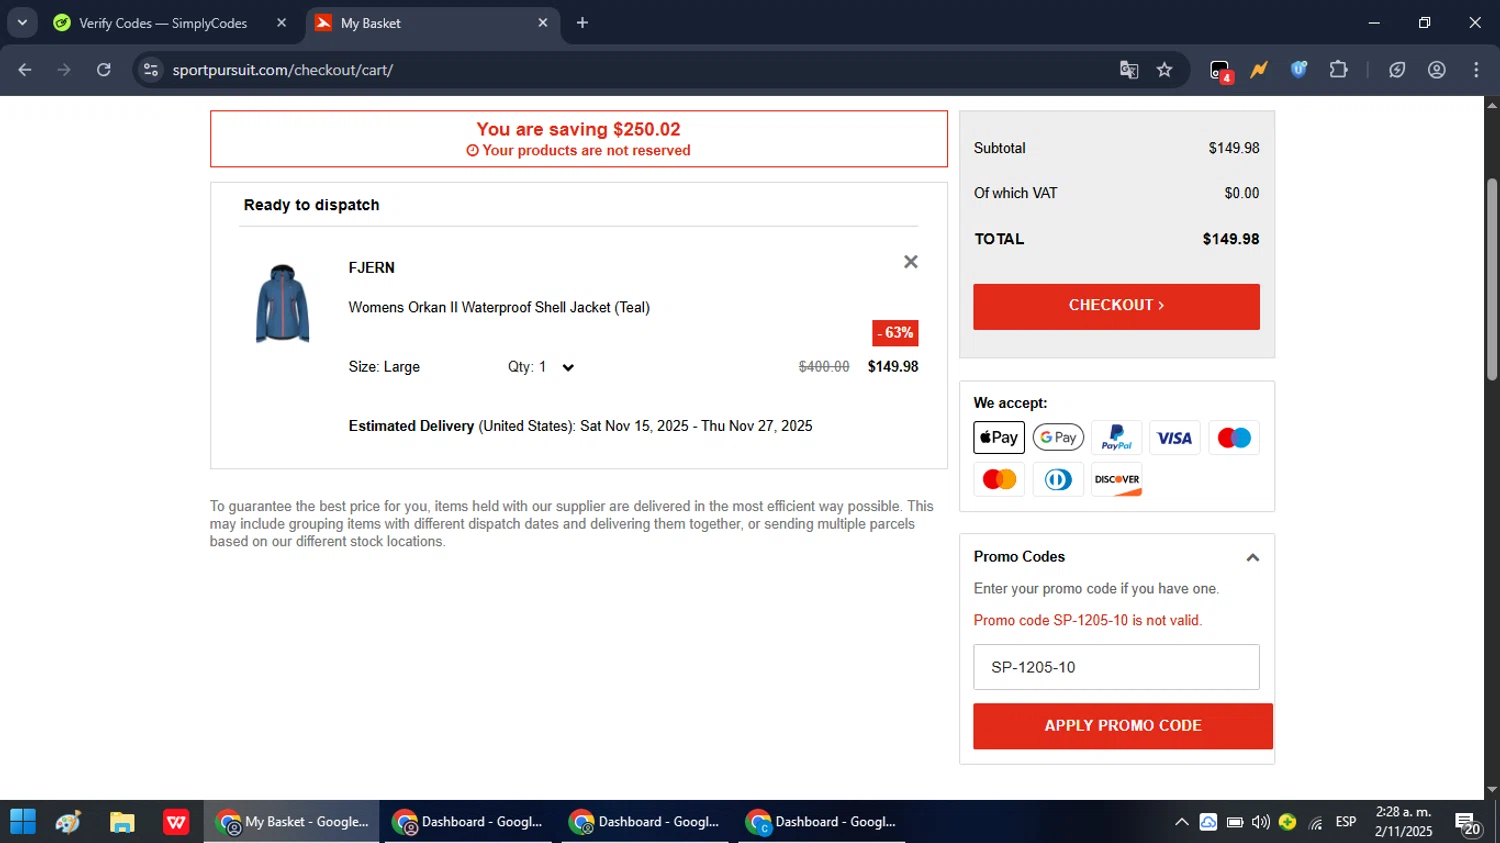Close the Verify Codes tab
1500x843 pixels.
282,23
